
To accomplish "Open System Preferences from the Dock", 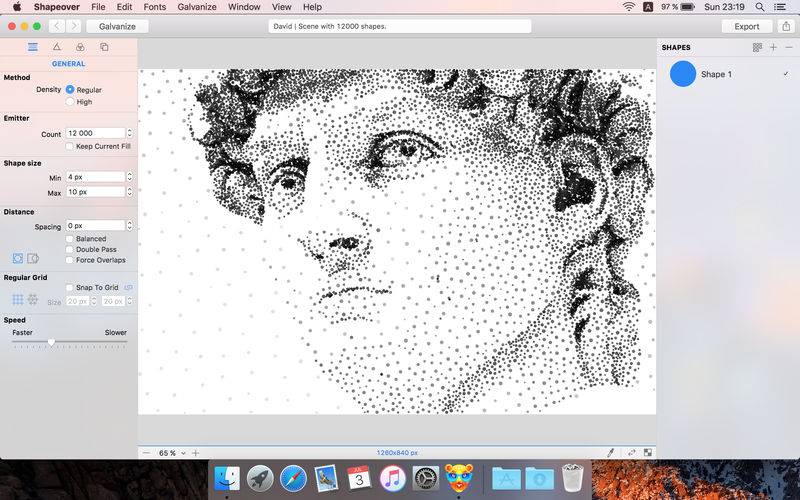I will (426, 479).
